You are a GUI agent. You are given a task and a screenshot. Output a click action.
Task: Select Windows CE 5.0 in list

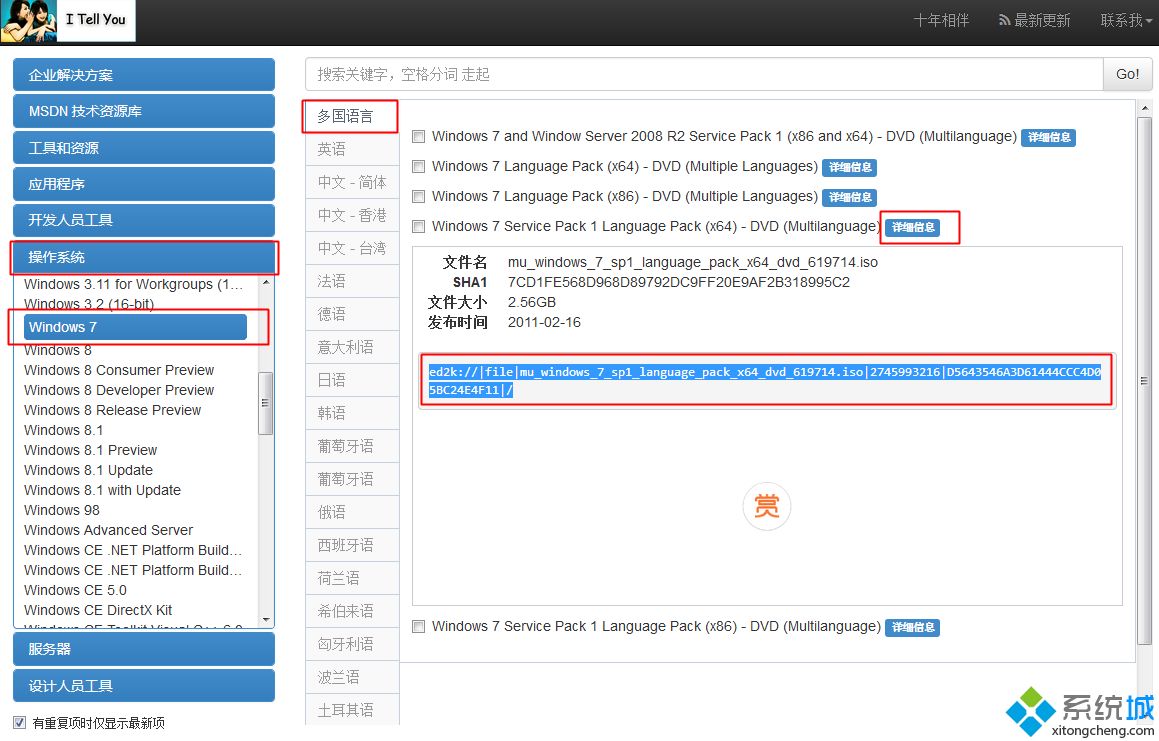tap(75, 589)
